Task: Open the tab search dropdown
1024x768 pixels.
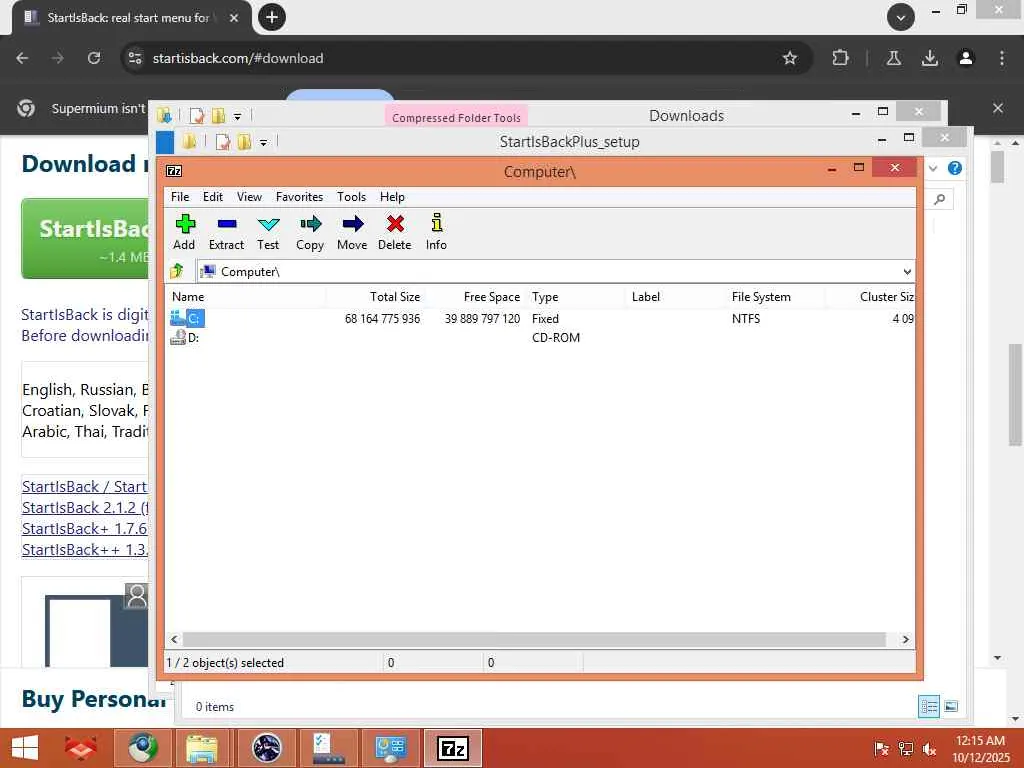Action: (901, 17)
